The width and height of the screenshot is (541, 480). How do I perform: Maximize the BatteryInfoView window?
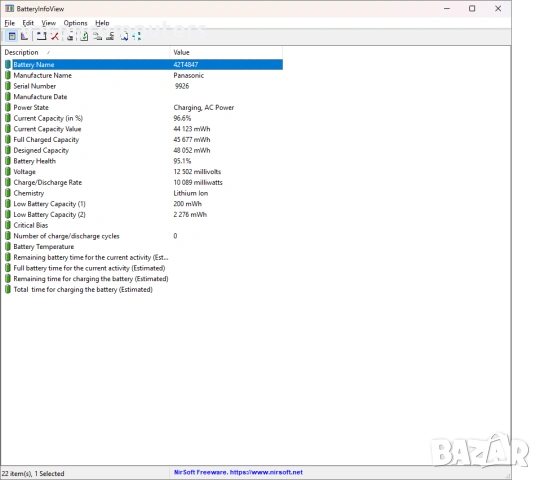pyautogui.click(x=472, y=9)
